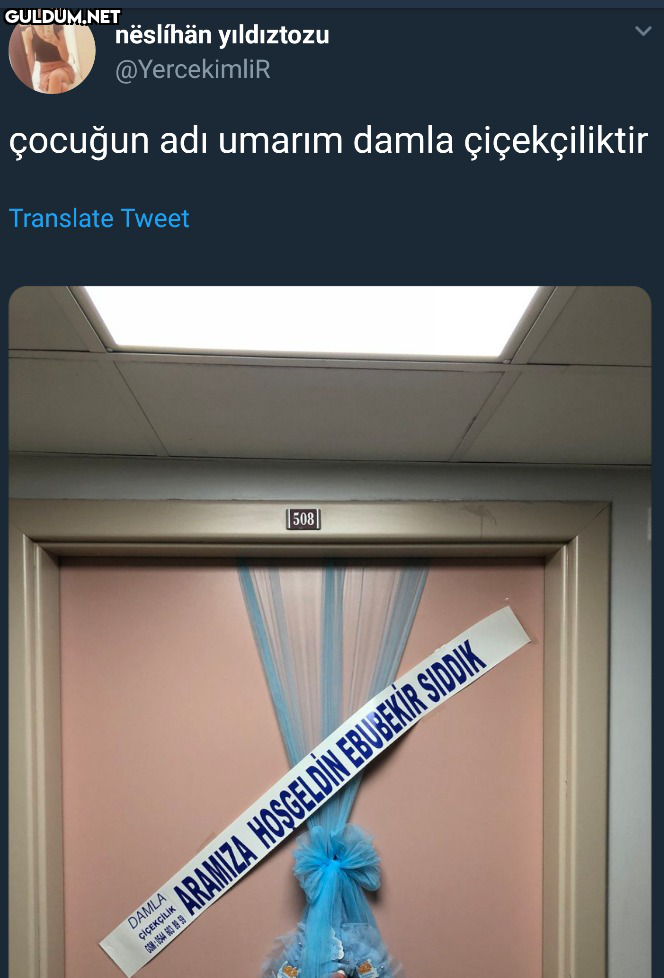Open the attached photo on pink door area

coord(330,631)
